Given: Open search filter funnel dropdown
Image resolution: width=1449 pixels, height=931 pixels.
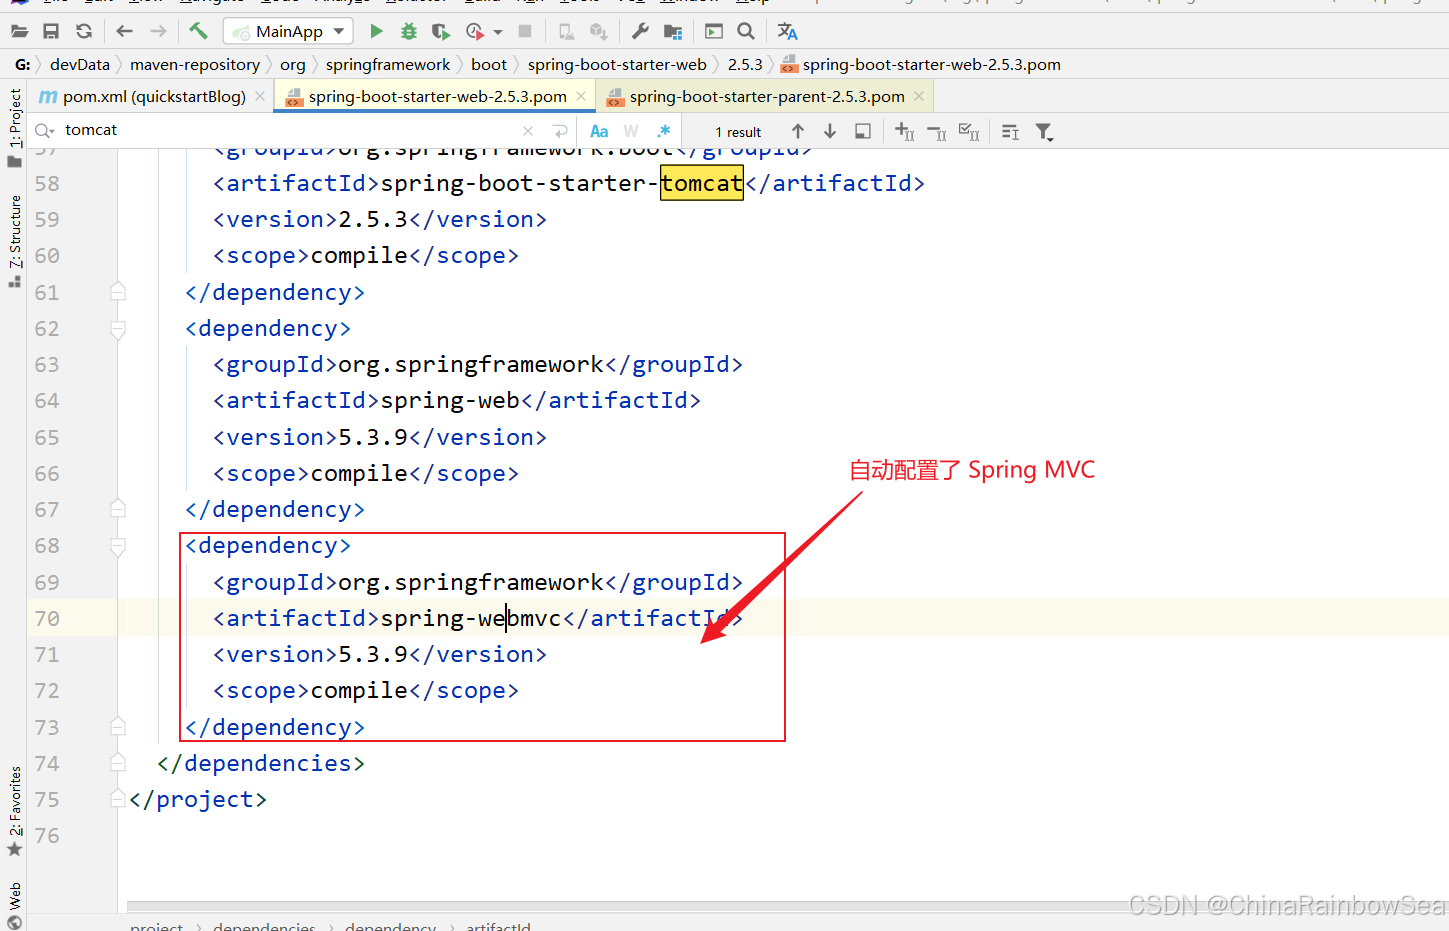Looking at the screenshot, I should point(1045,132).
